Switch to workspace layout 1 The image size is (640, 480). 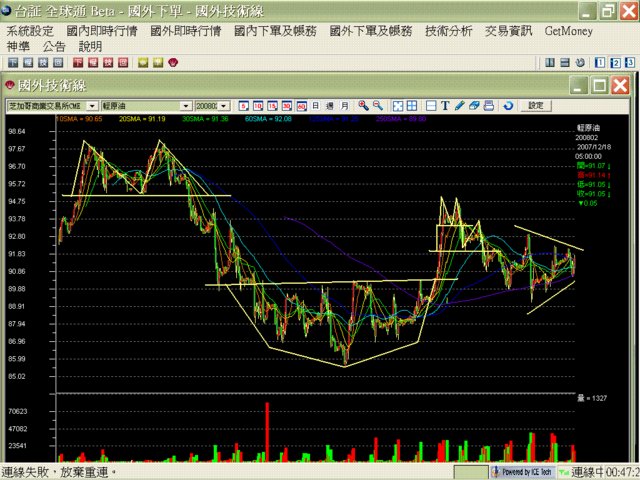click(600, 62)
